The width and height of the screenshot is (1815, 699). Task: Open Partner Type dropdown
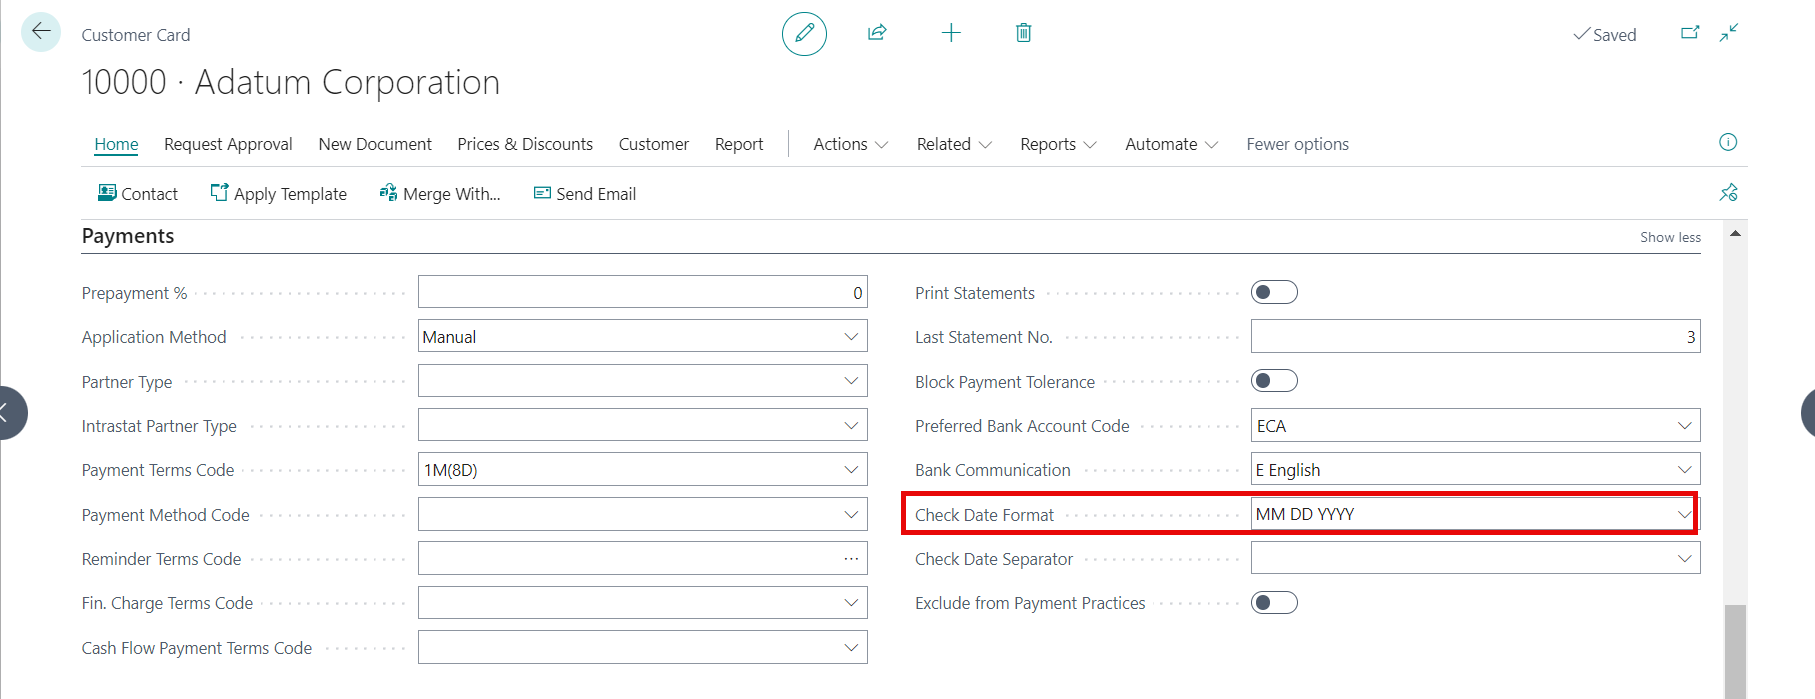click(851, 381)
